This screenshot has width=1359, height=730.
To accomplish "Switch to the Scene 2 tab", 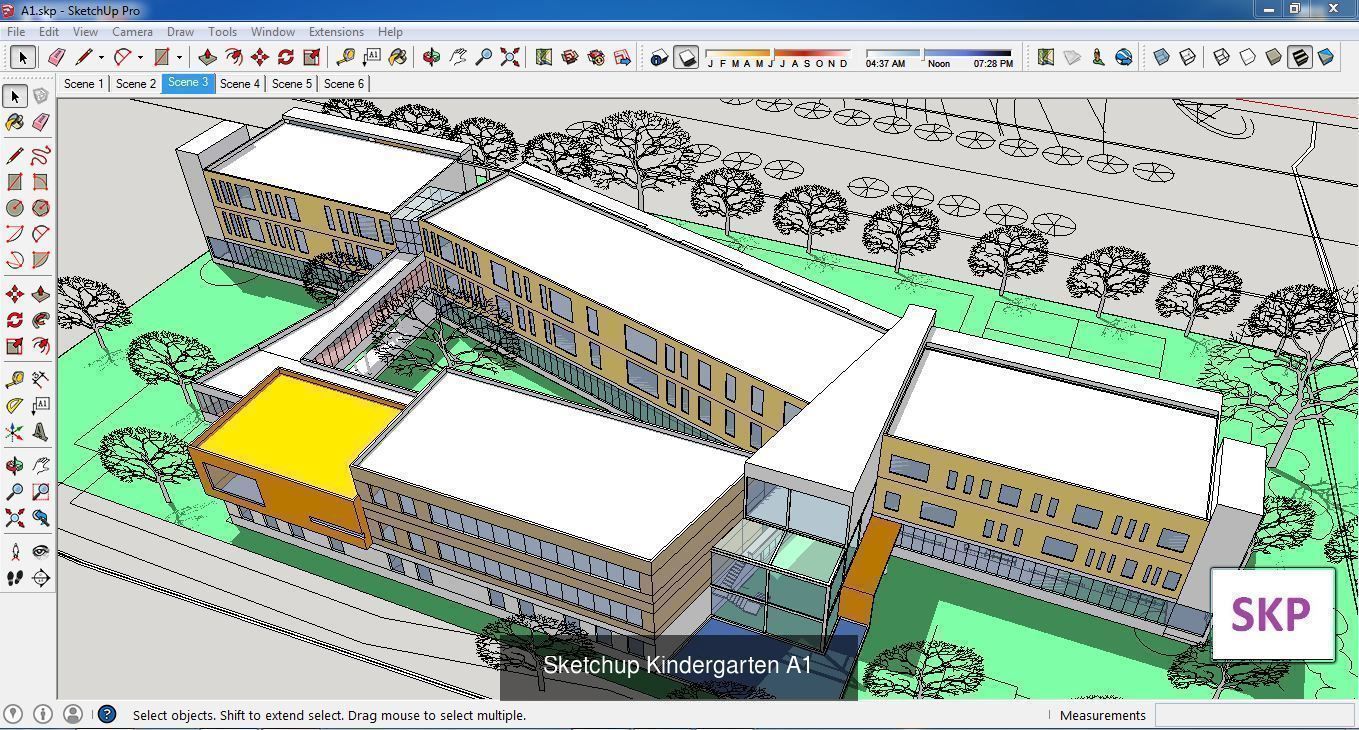I will pyautogui.click(x=136, y=83).
